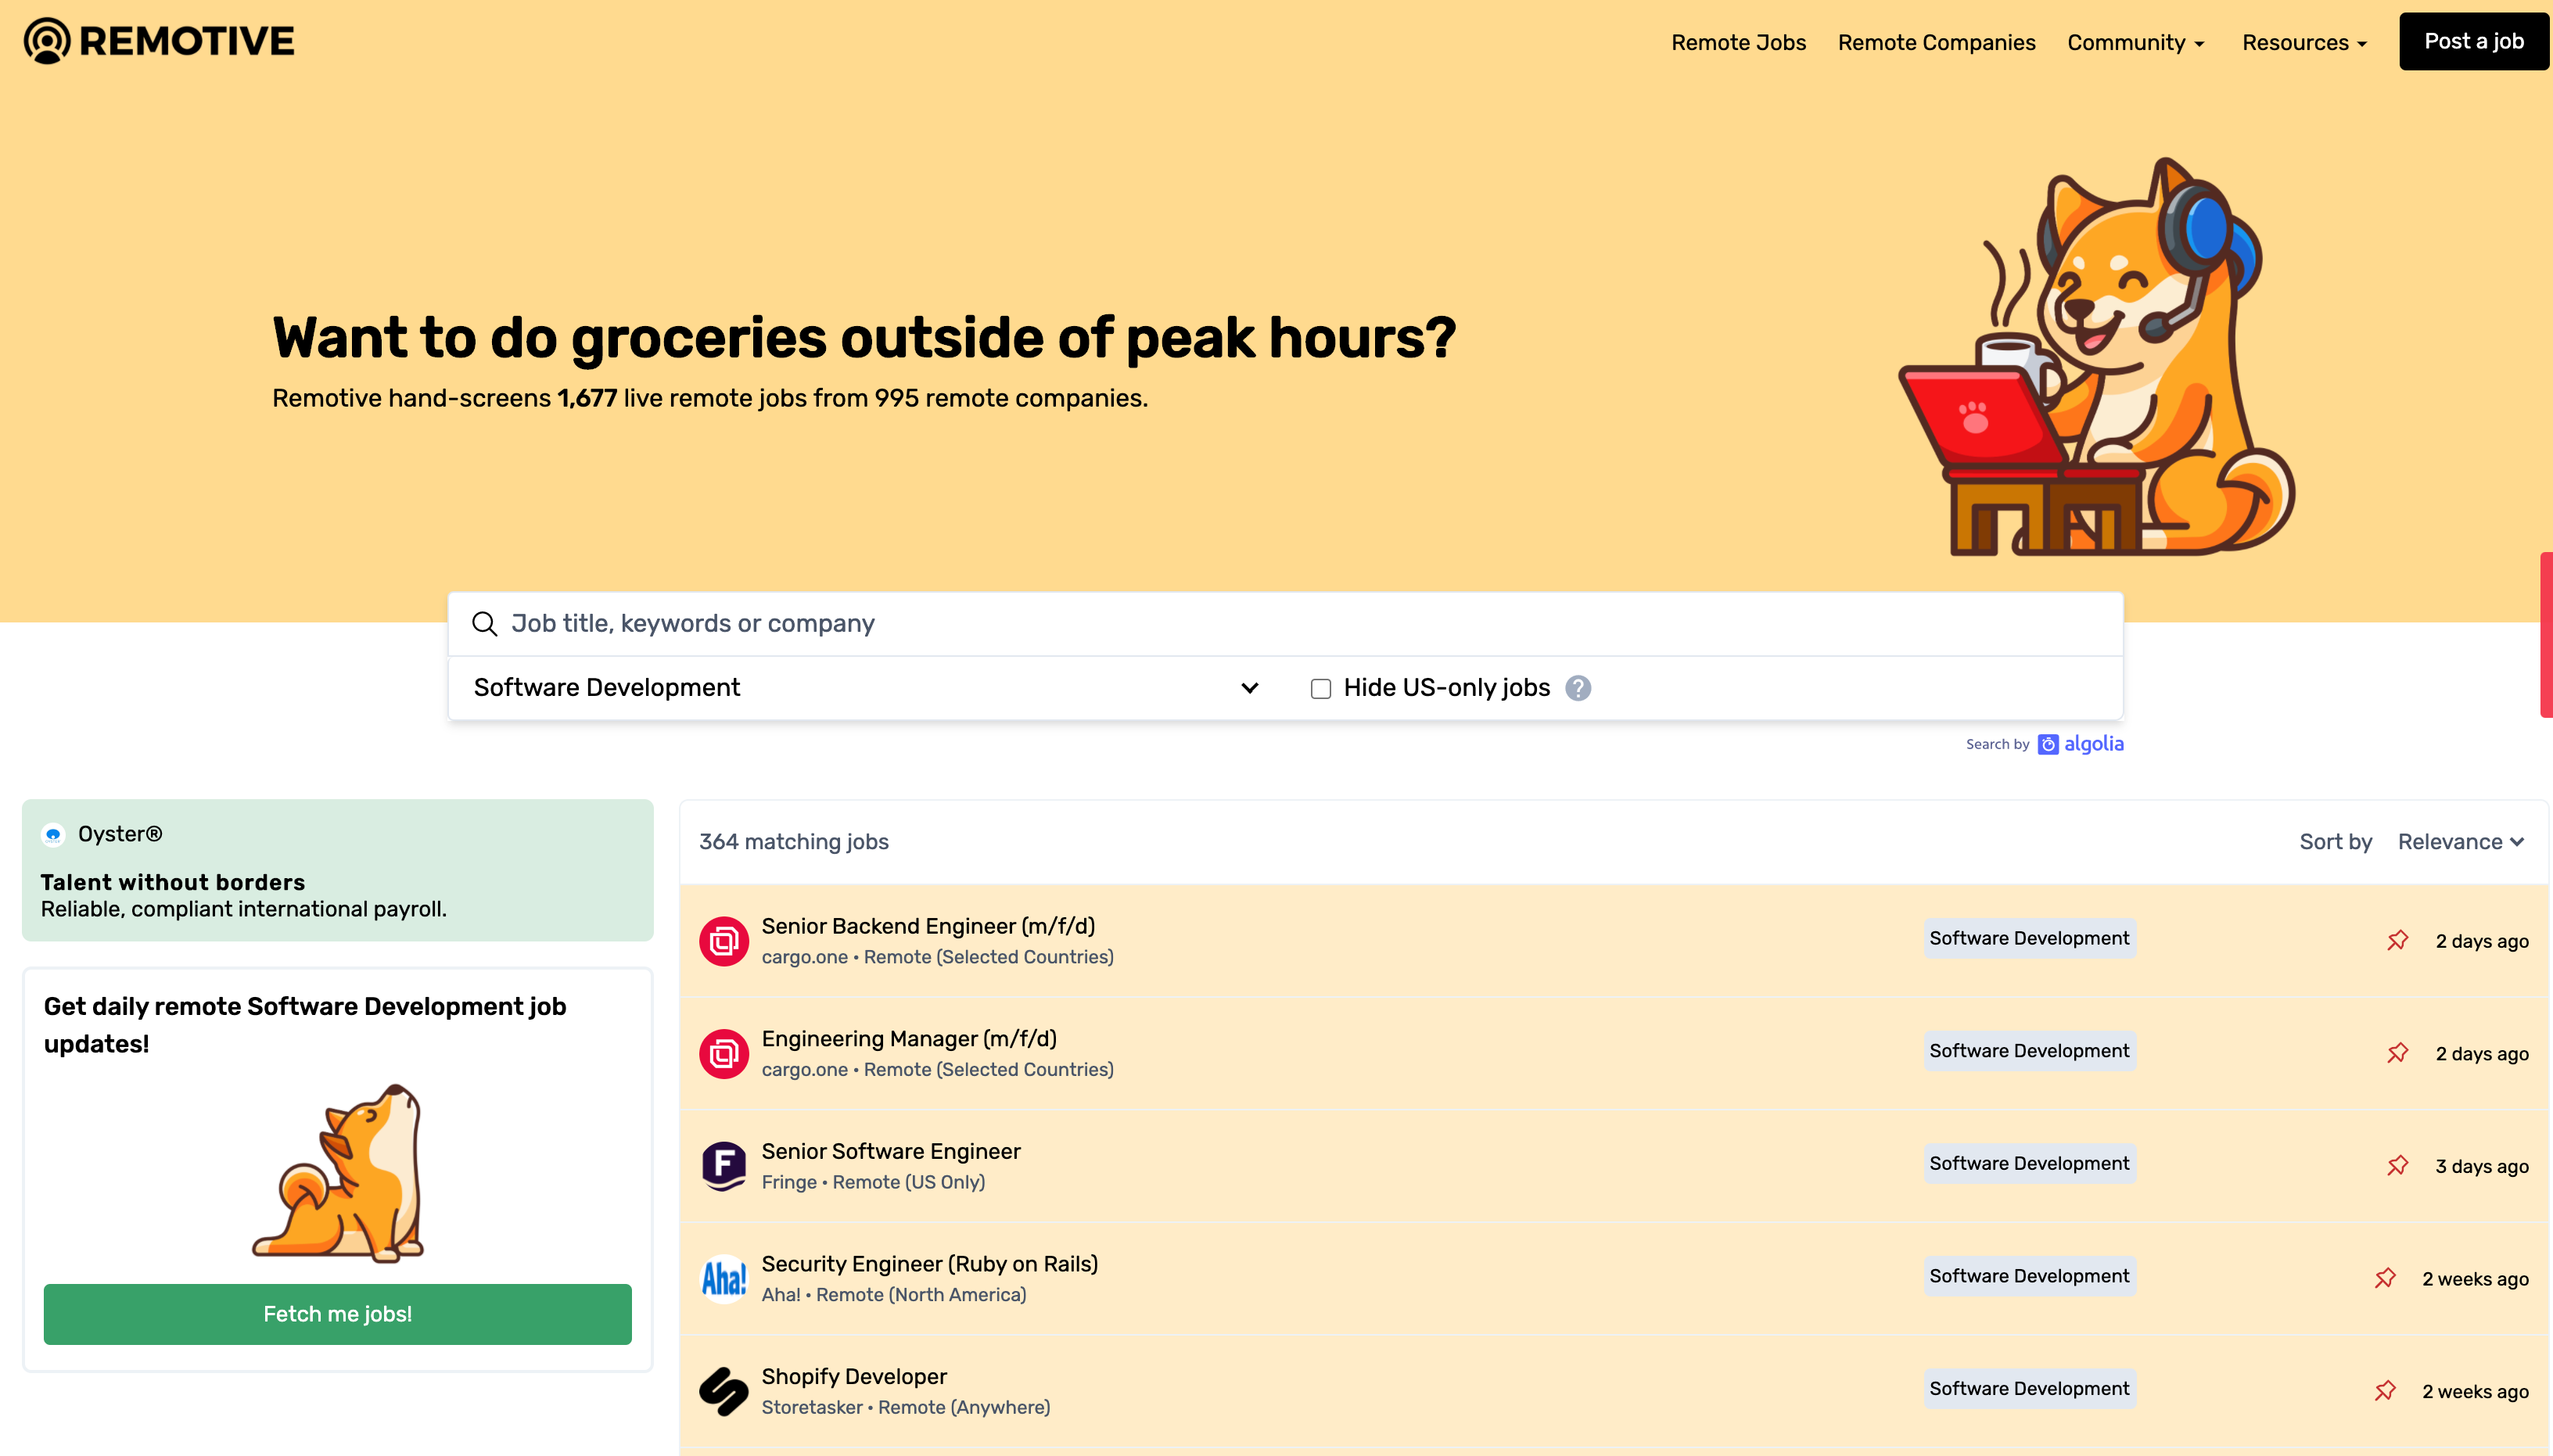Expand the Resources menu
This screenshot has height=1456, width=2553.
click(2304, 42)
